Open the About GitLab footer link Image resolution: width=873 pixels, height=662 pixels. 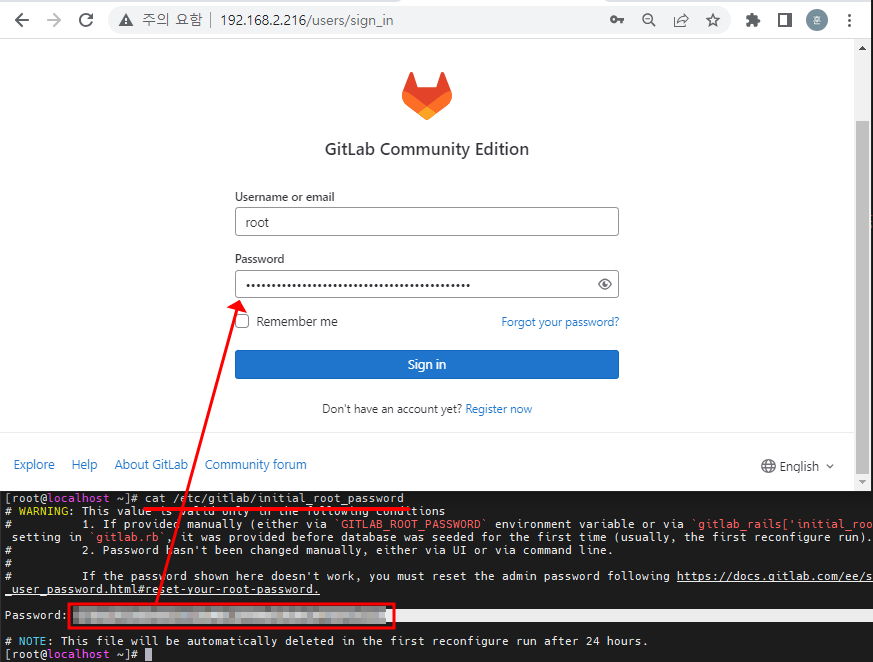151,465
